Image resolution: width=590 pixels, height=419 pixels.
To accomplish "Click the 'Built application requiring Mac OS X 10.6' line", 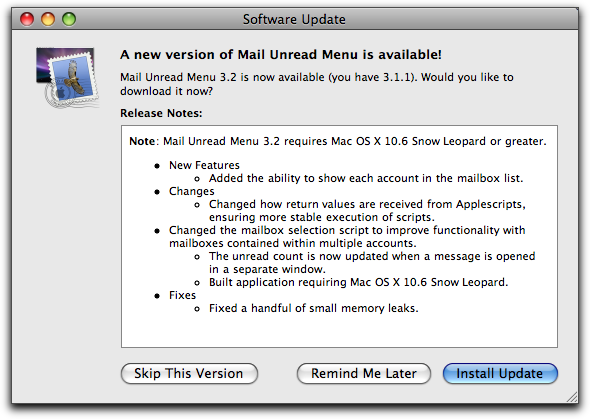I will click(359, 282).
